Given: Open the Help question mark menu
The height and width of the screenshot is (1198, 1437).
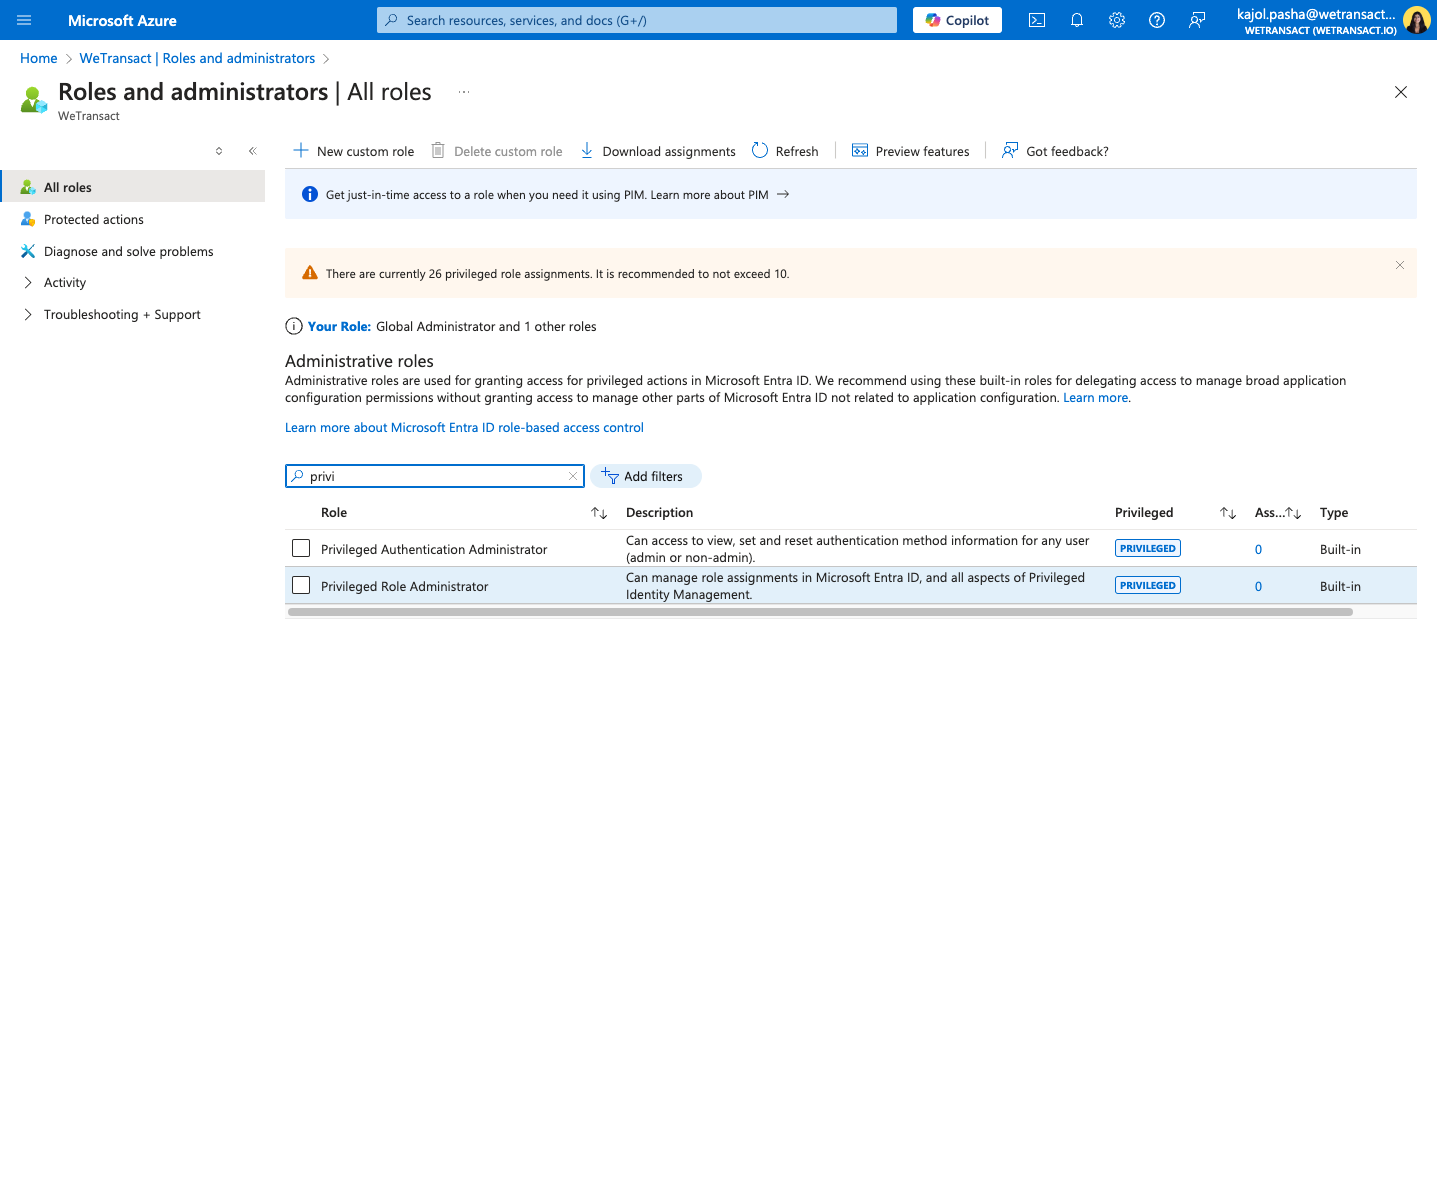Looking at the screenshot, I should 1157,20.
